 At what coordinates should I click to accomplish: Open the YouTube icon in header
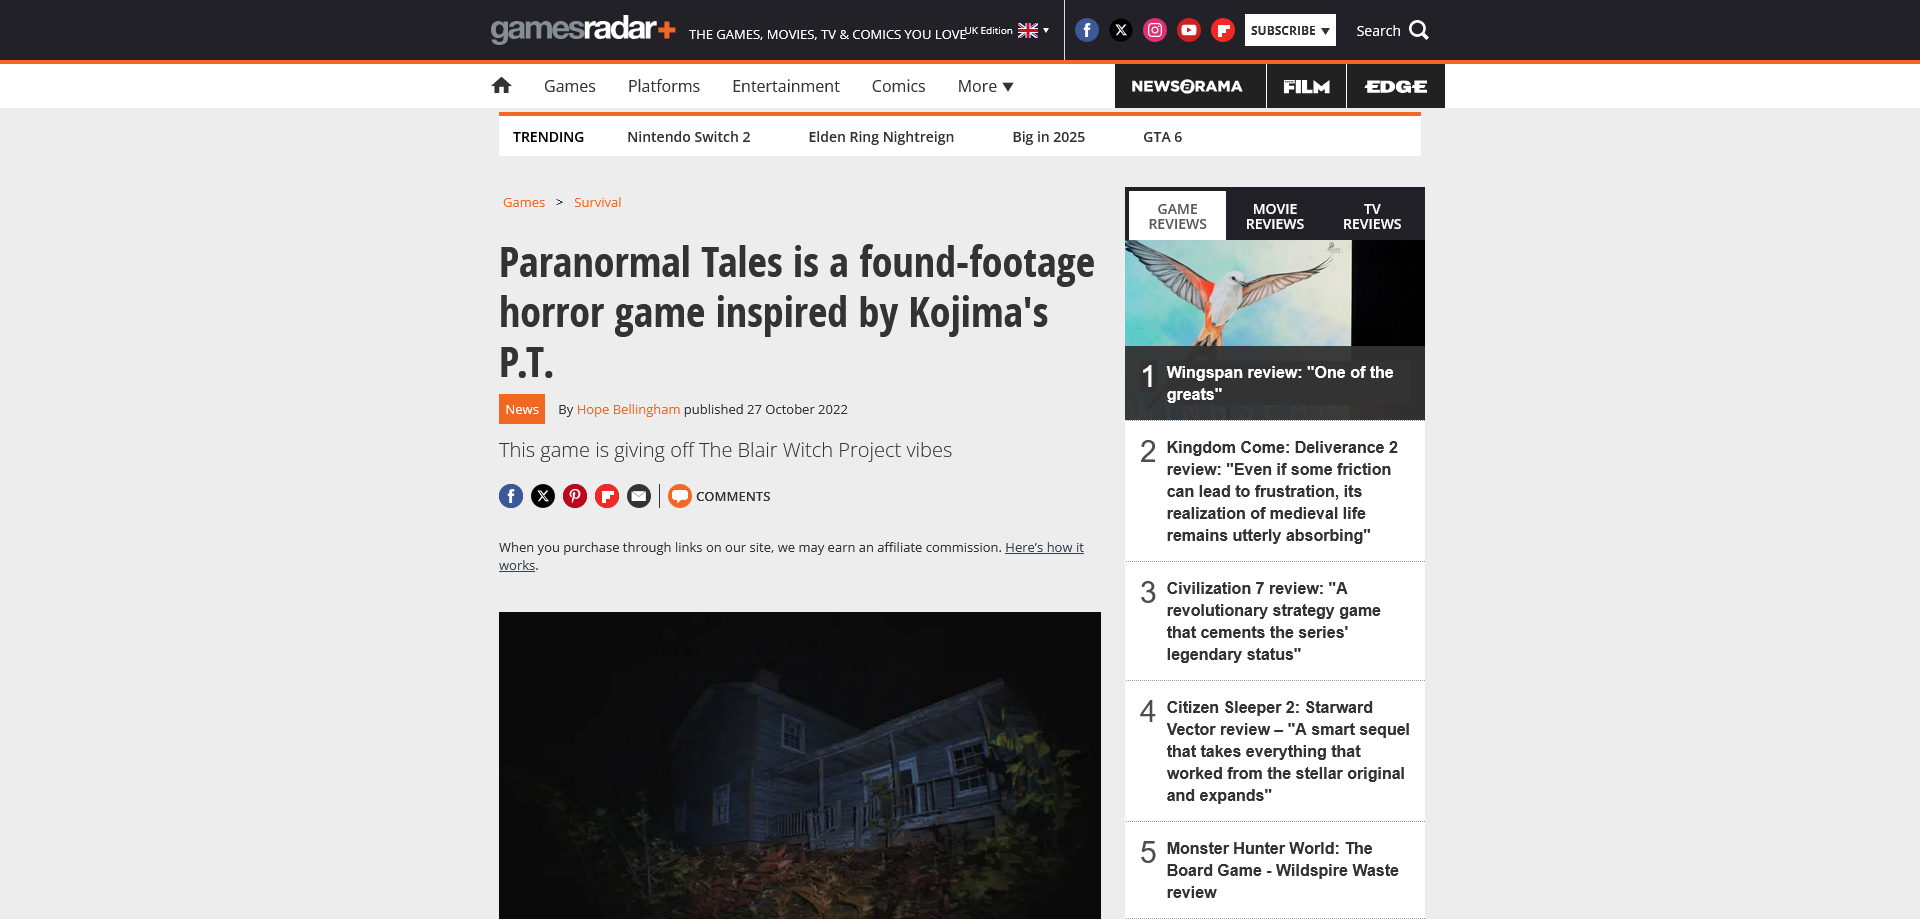pyautogui.click(x=1189, y=30)
